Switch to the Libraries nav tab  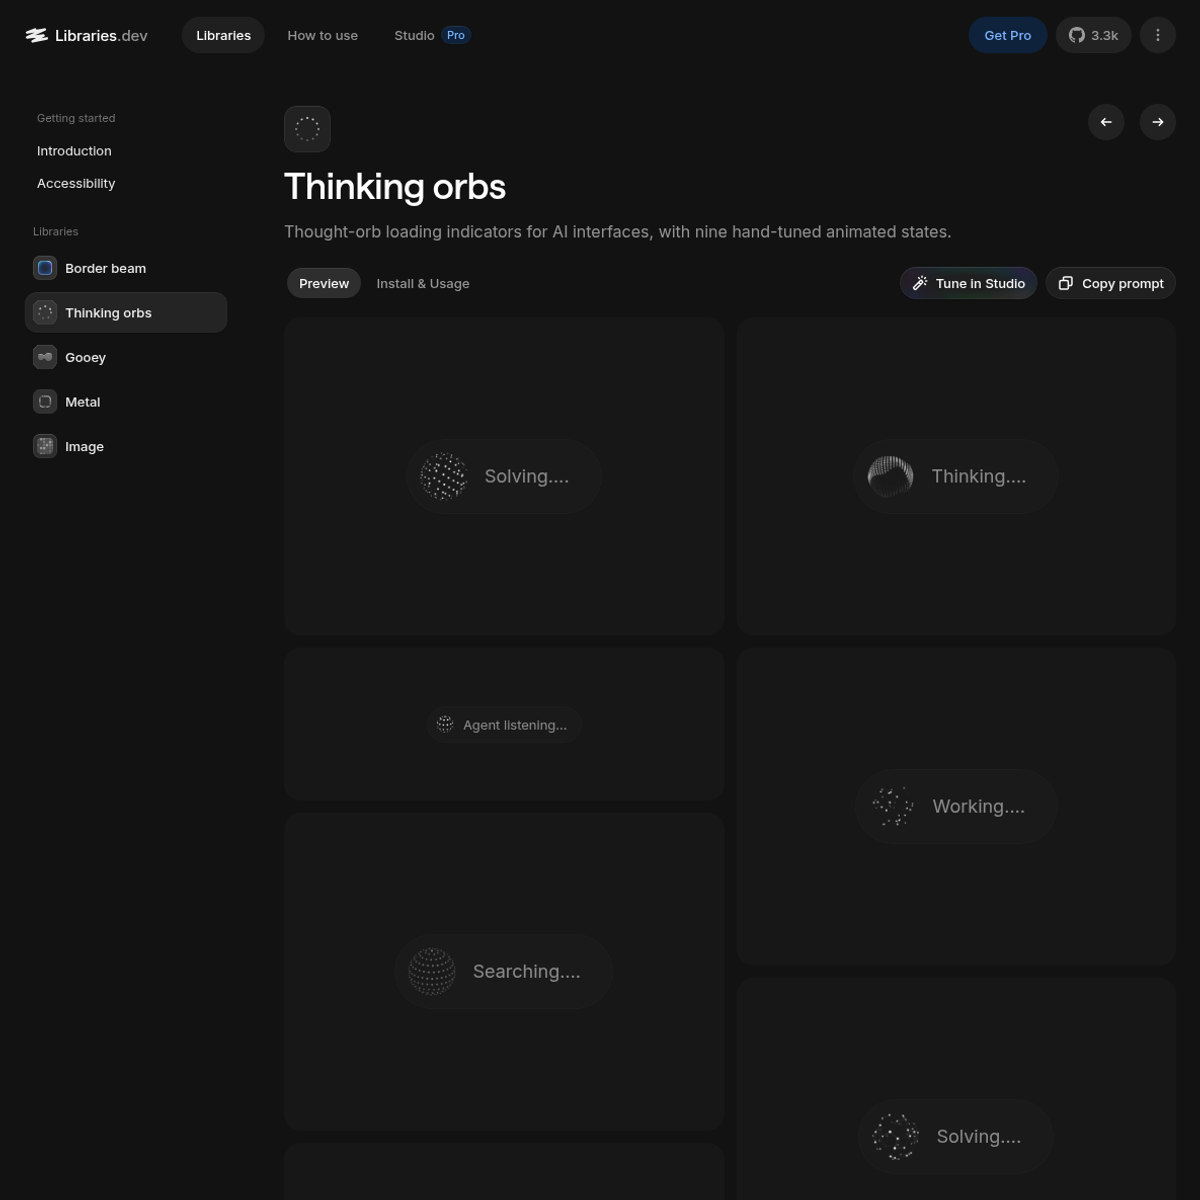(223, 35)
